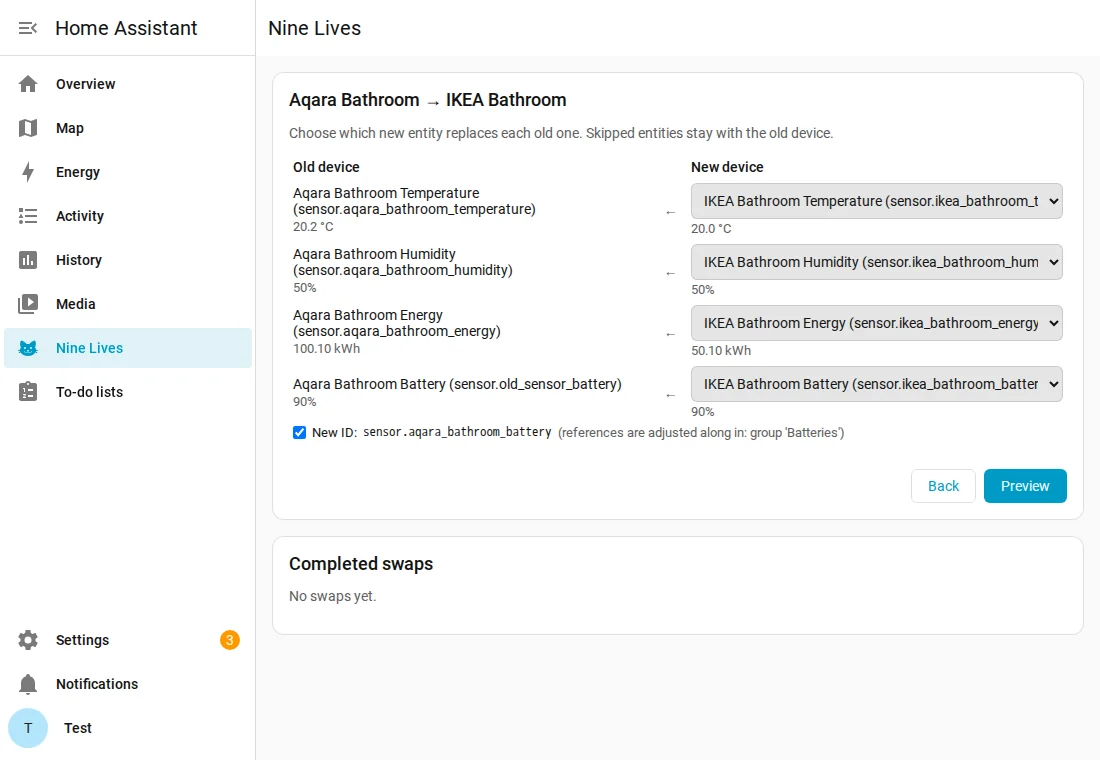Click the group 'Batteries' references note
The height and width of the screenshot is (760, 1100).
pos(701,433)
